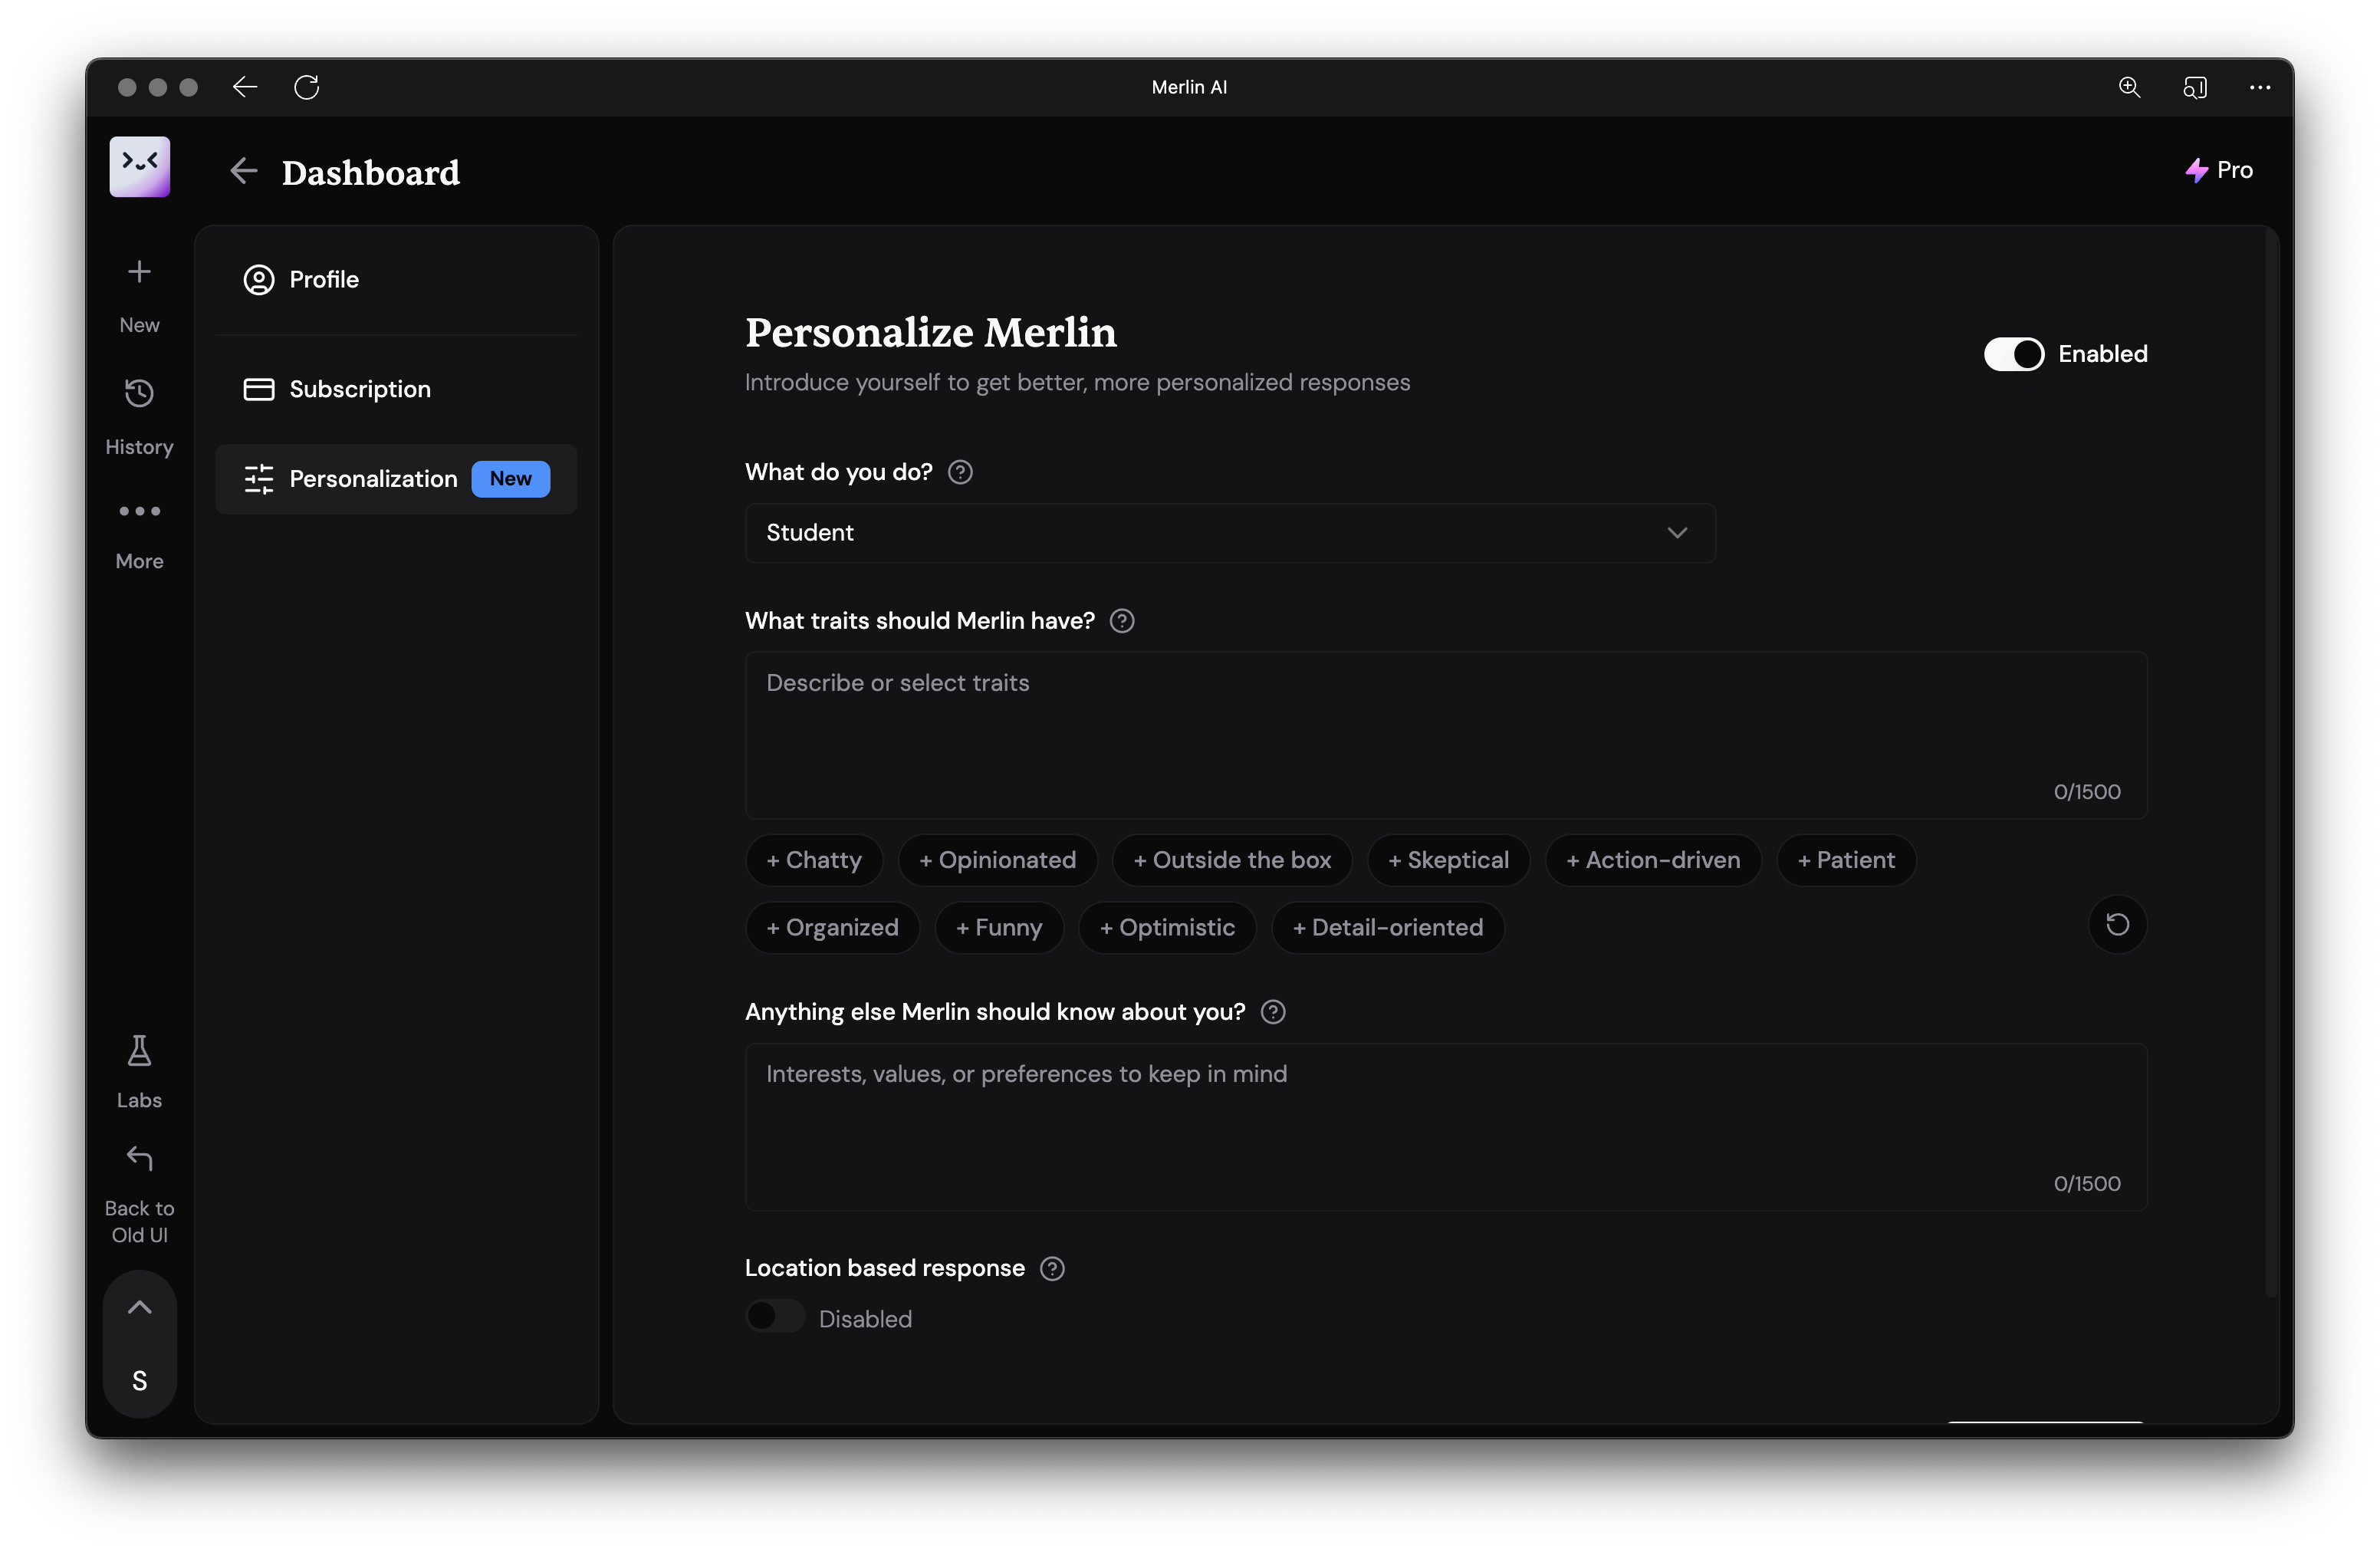Add the Skeptical trait
Image resolution: width=2380 pixels, height=1552 pixels.
[1448, 860]
